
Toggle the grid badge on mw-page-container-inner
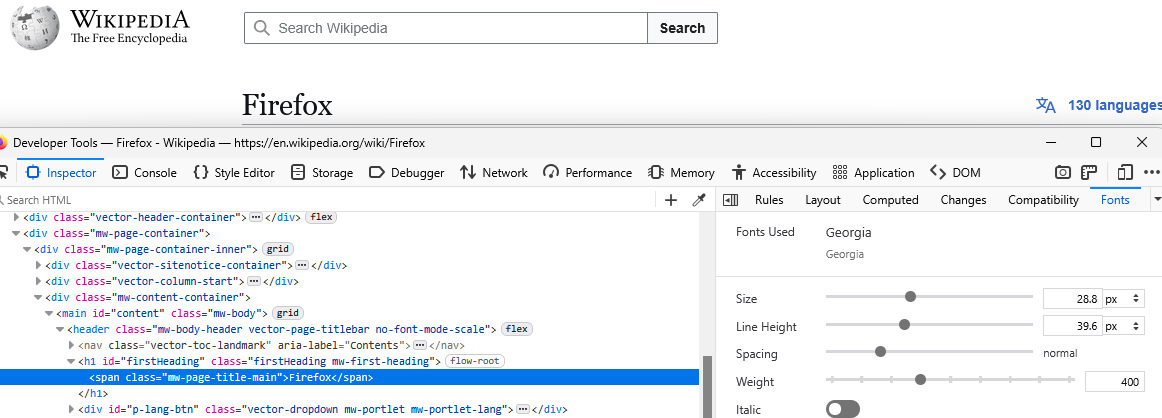click(278, 249)
